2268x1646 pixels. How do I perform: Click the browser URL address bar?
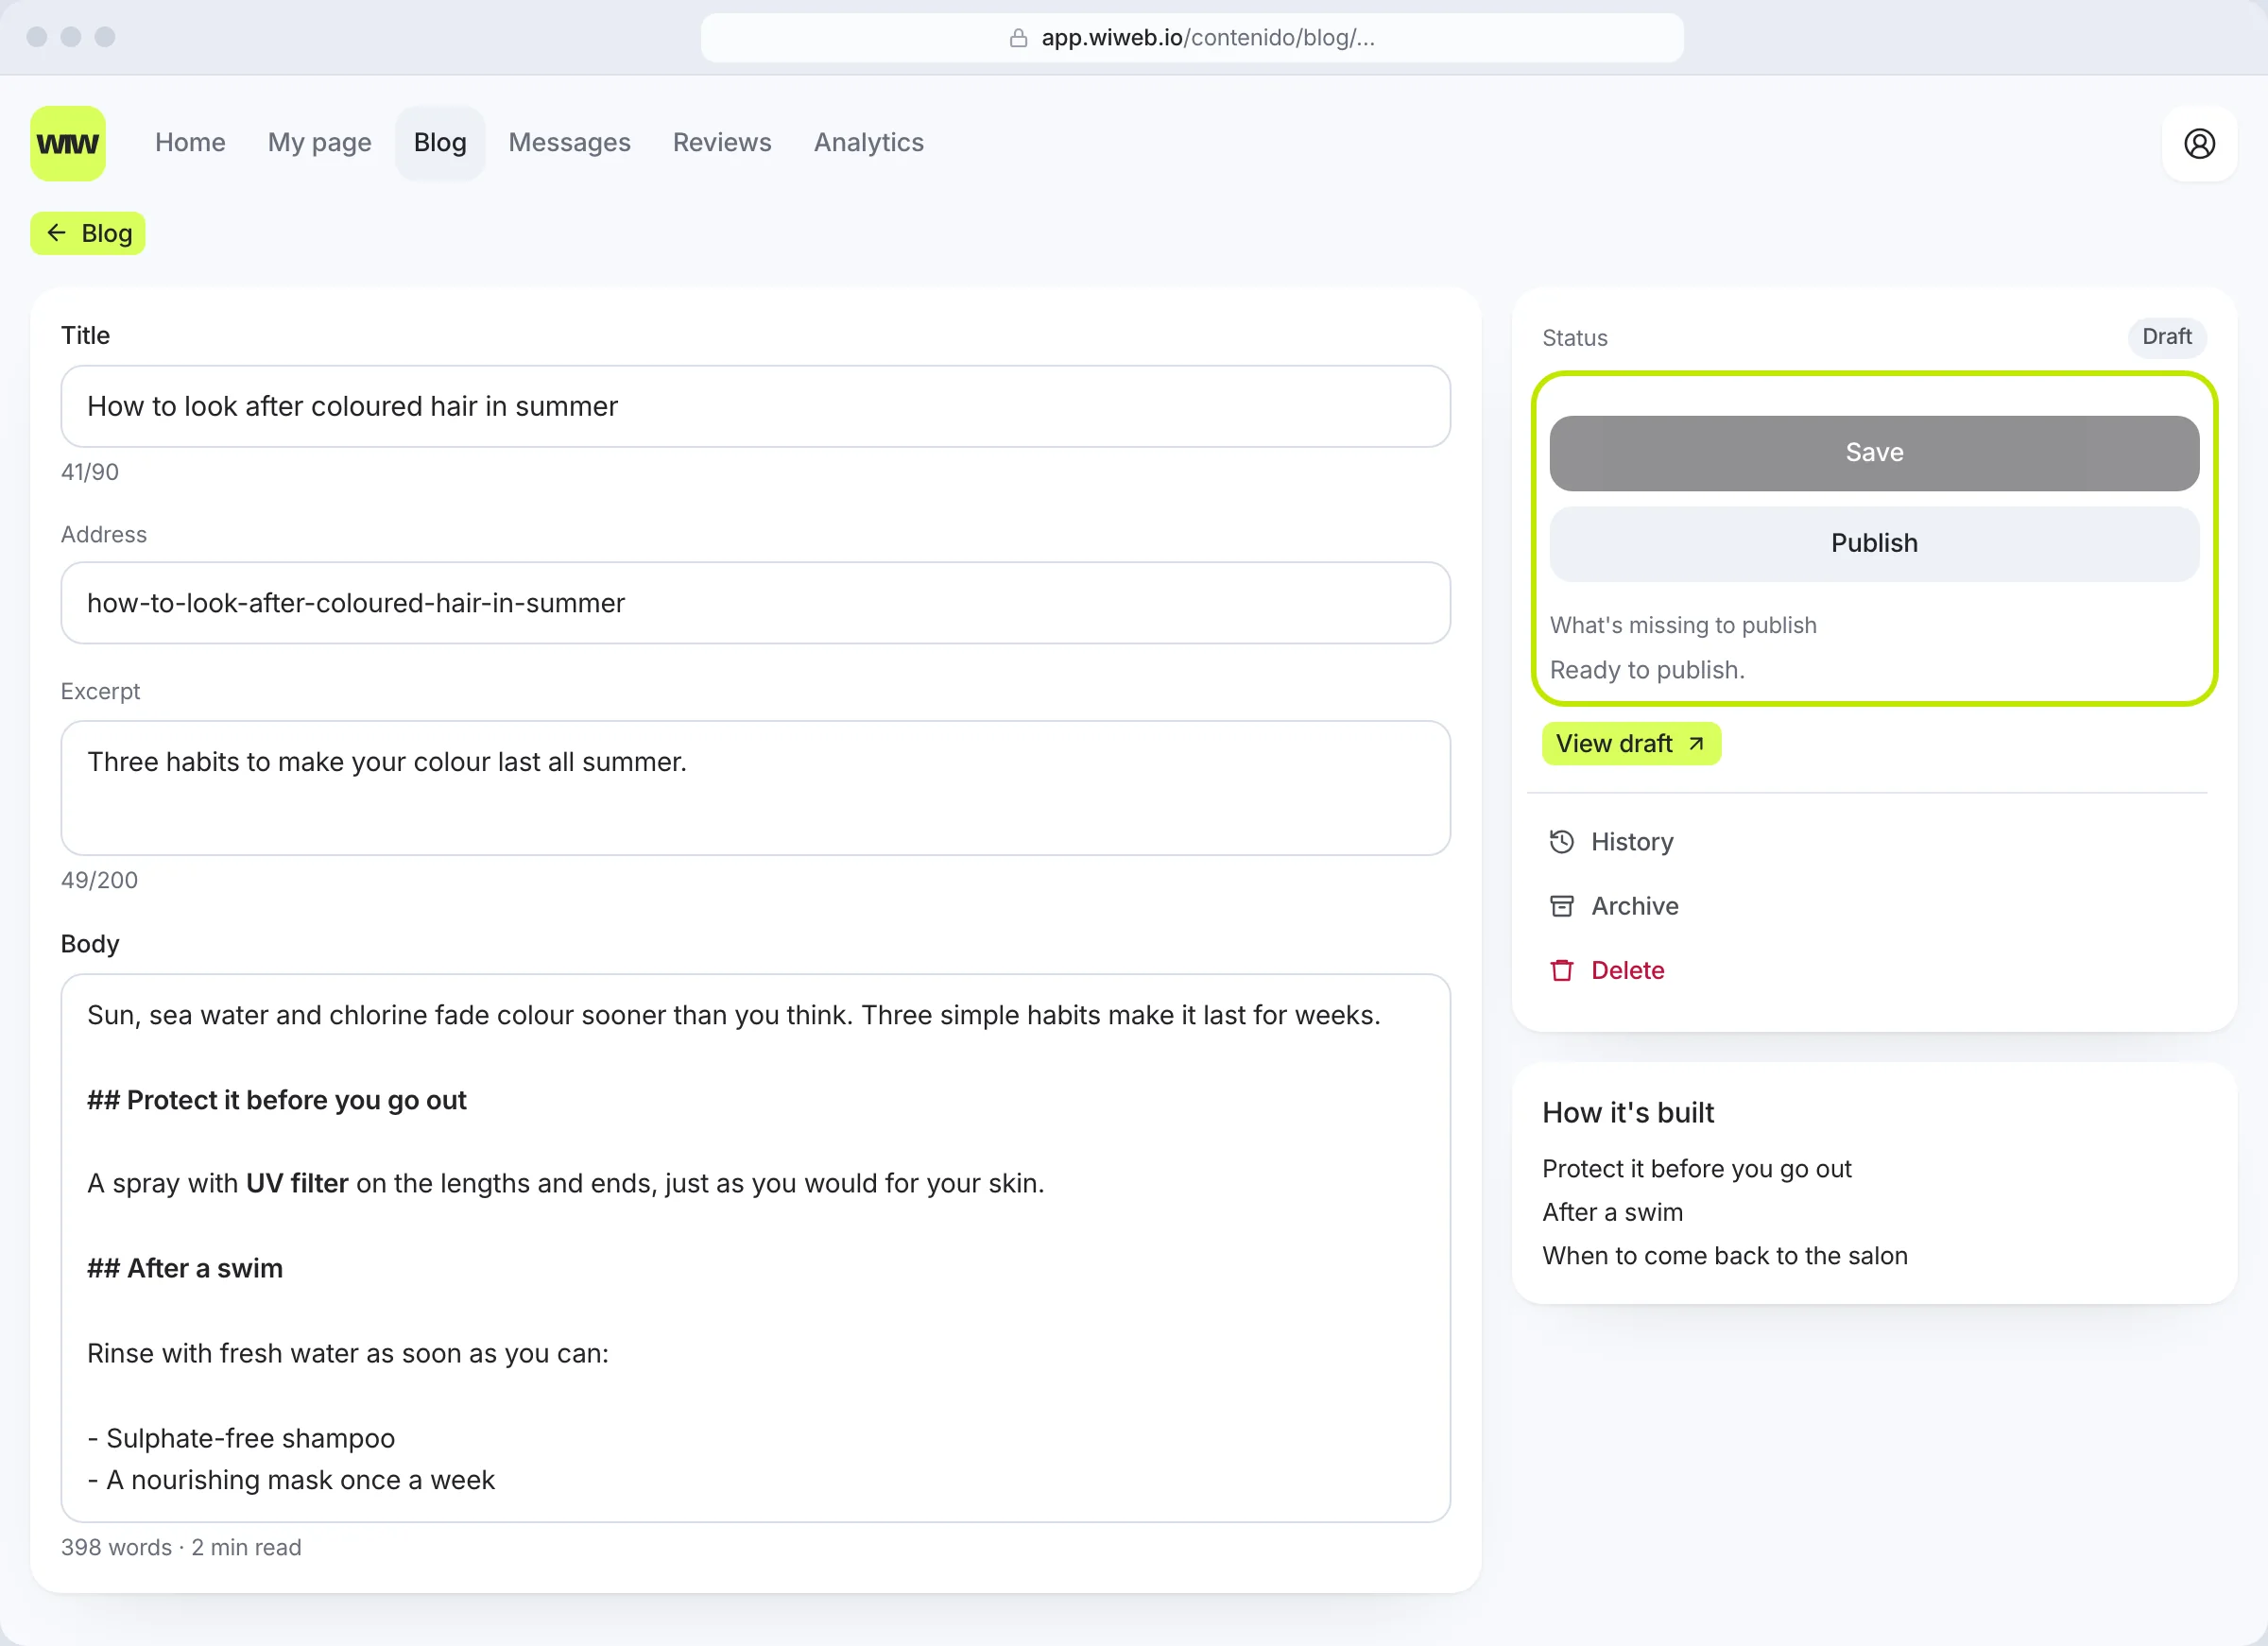pos(1192,38)
